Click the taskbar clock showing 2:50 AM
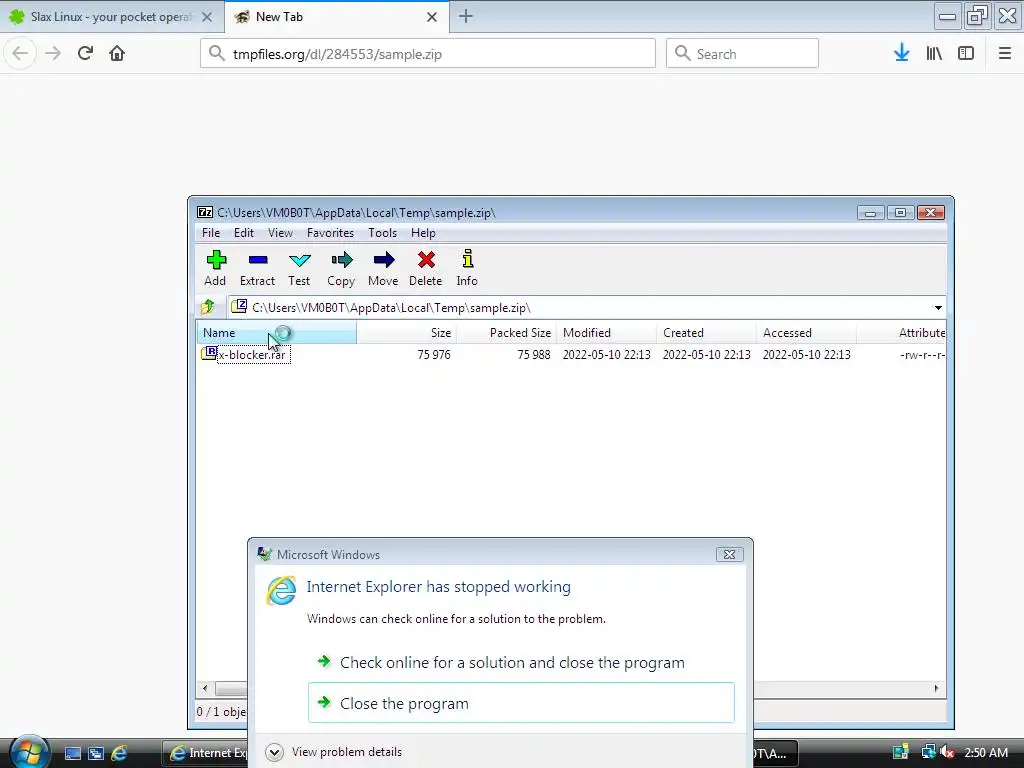The image size is (1024, 768). click(x=986, y=752)
